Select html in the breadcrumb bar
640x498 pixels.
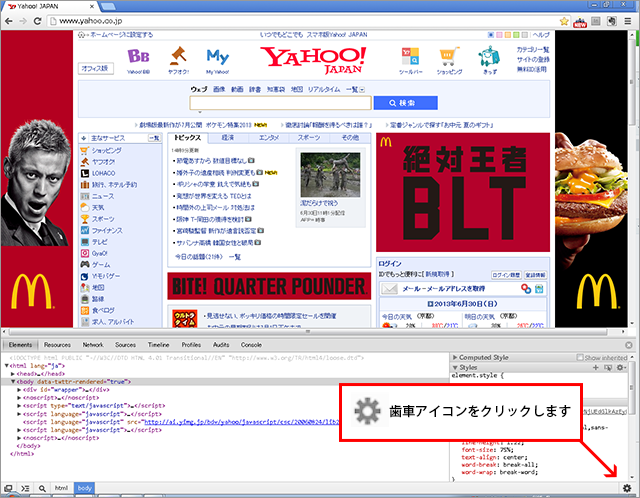coord(61,488)
